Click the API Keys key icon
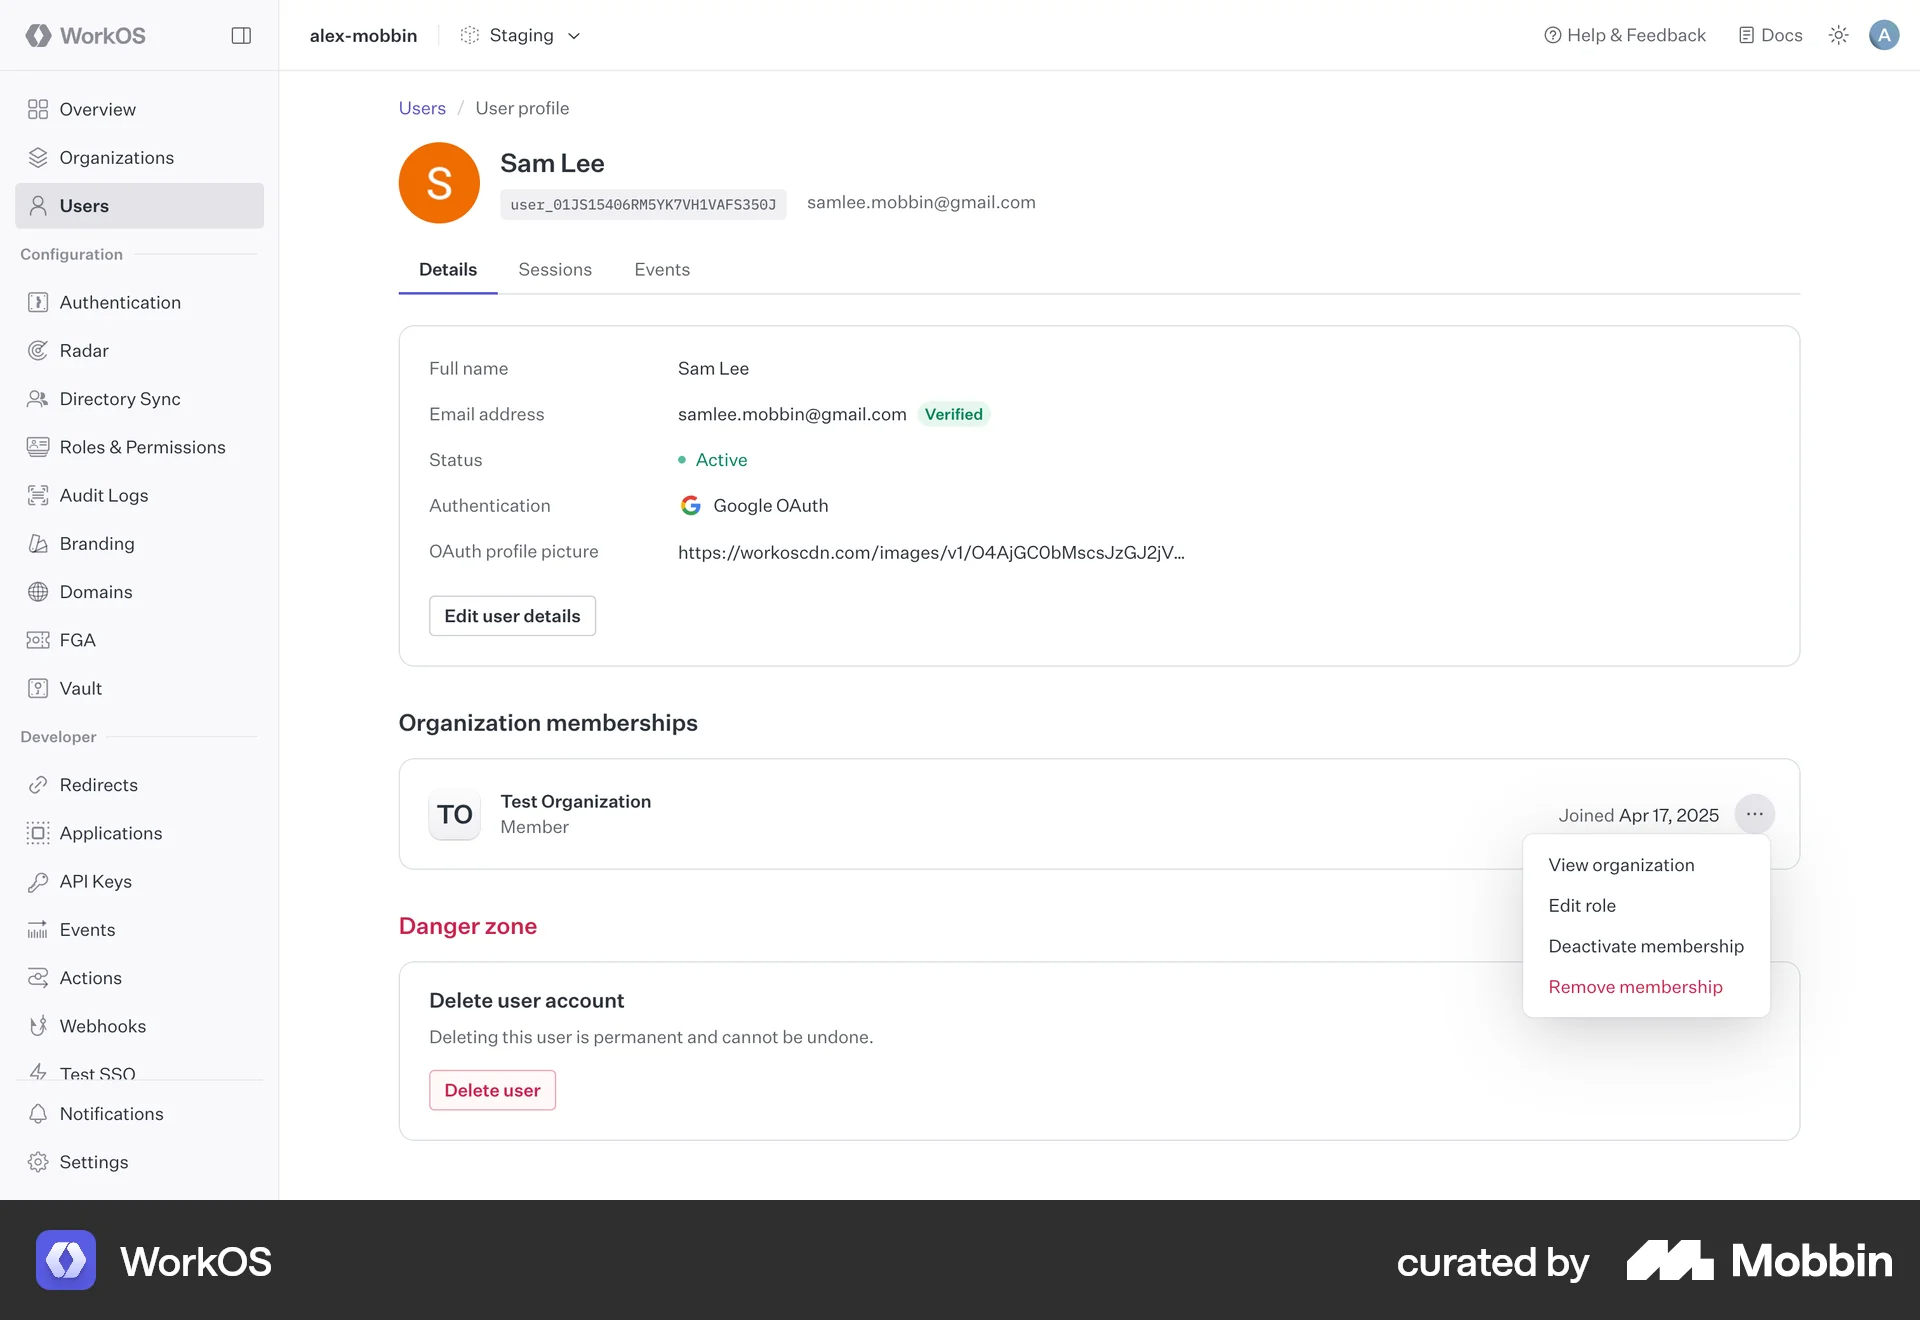This screenshot has height=1320, width=1920. pyautogui.click(x=38, y=881)
